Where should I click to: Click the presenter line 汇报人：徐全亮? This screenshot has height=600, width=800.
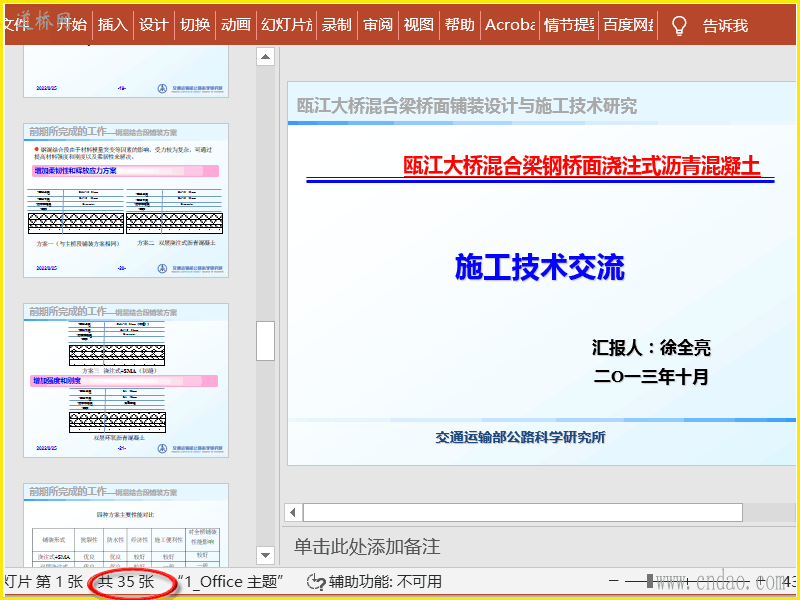(651, 348)
